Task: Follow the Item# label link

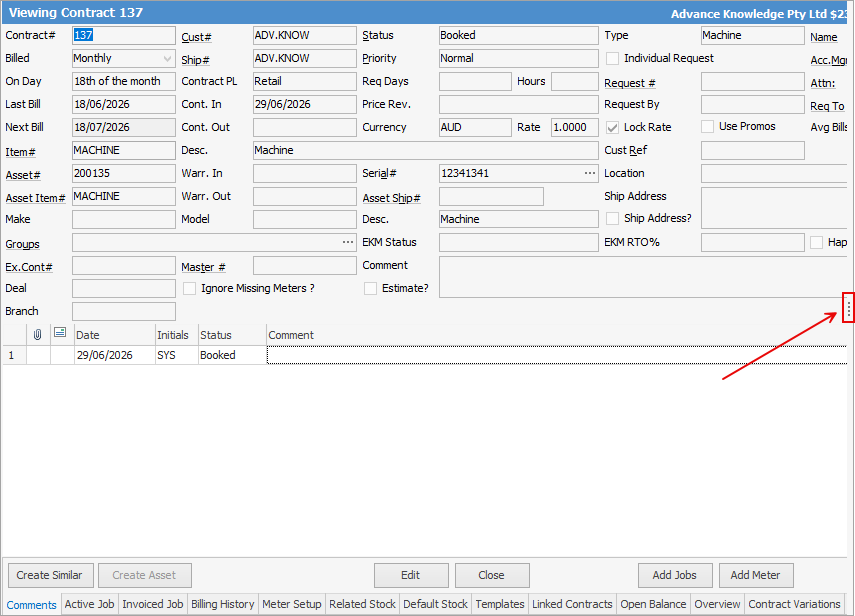Action: point(20,152)
